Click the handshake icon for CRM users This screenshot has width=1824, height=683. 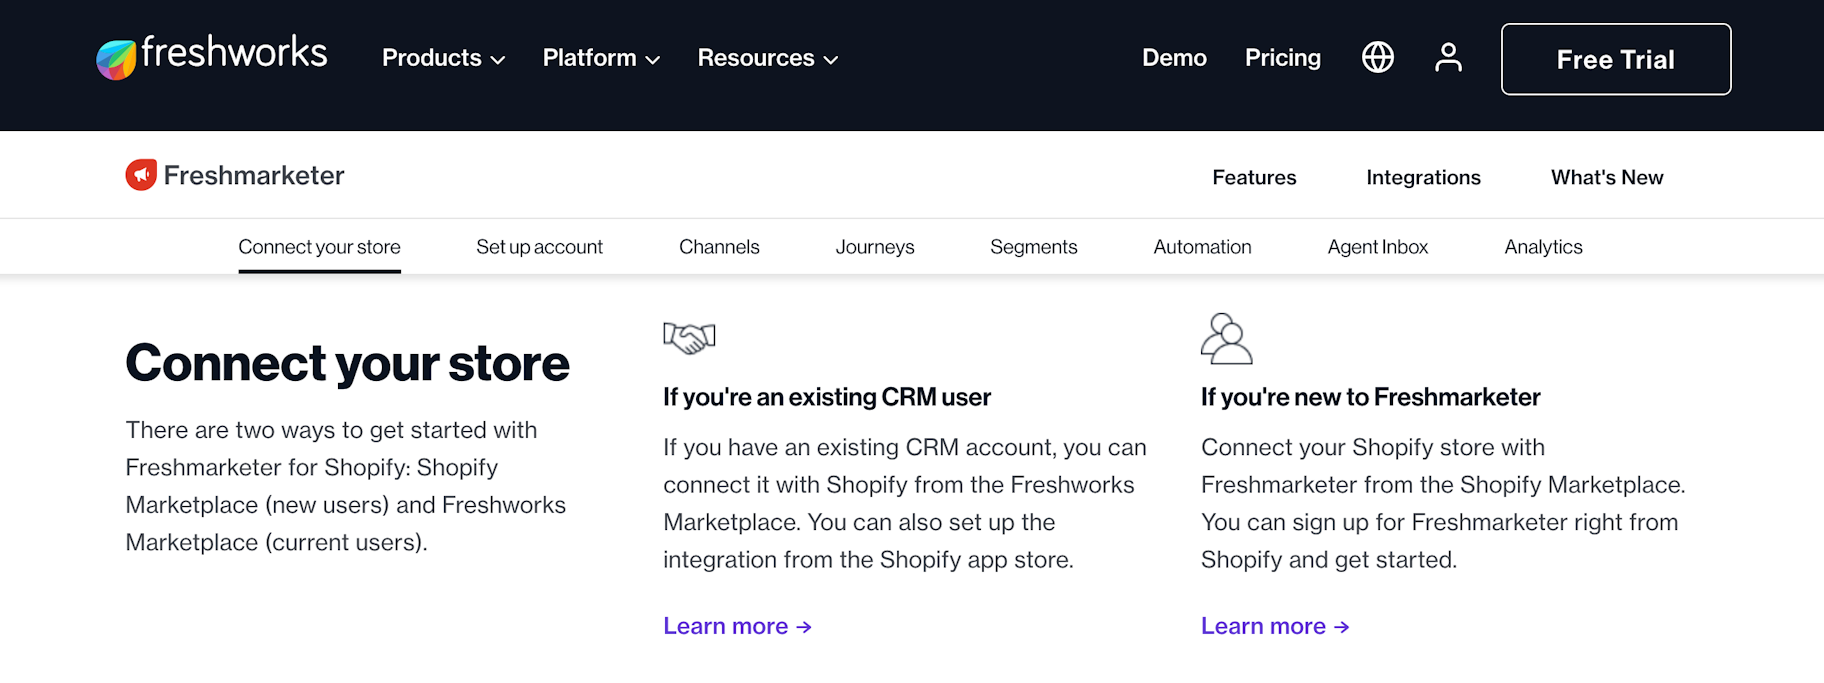(x=689, y=338)
